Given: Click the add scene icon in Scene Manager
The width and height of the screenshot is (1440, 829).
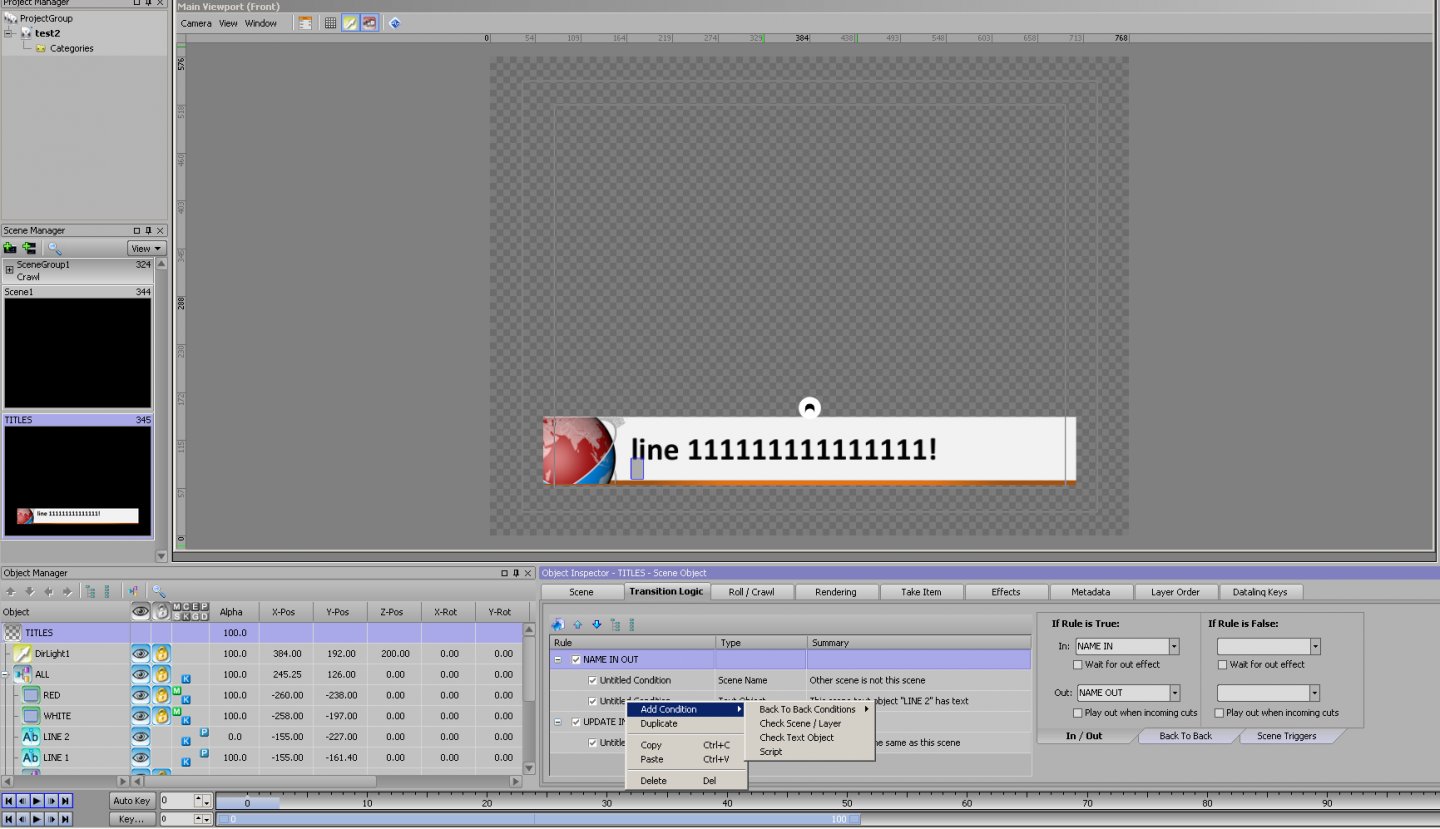Looking at the screenshot, I should click(x=10, y=248).
